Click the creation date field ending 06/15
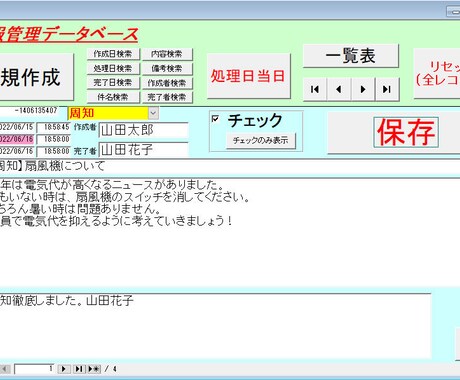Screen dimensions: 460x380 [17, 127]
